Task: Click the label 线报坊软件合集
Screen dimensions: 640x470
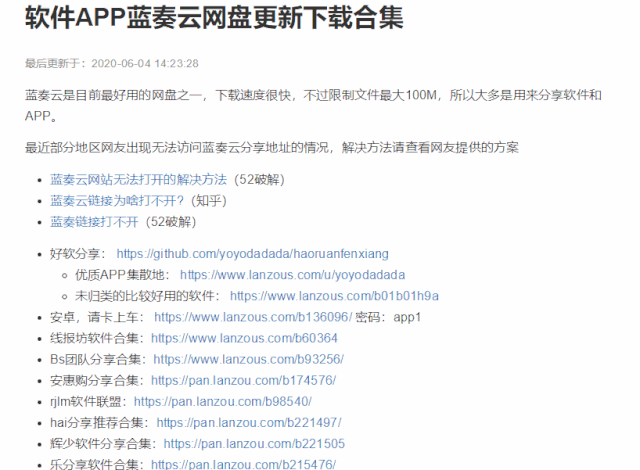Action: pyautogui.click(x=94, y=338)
